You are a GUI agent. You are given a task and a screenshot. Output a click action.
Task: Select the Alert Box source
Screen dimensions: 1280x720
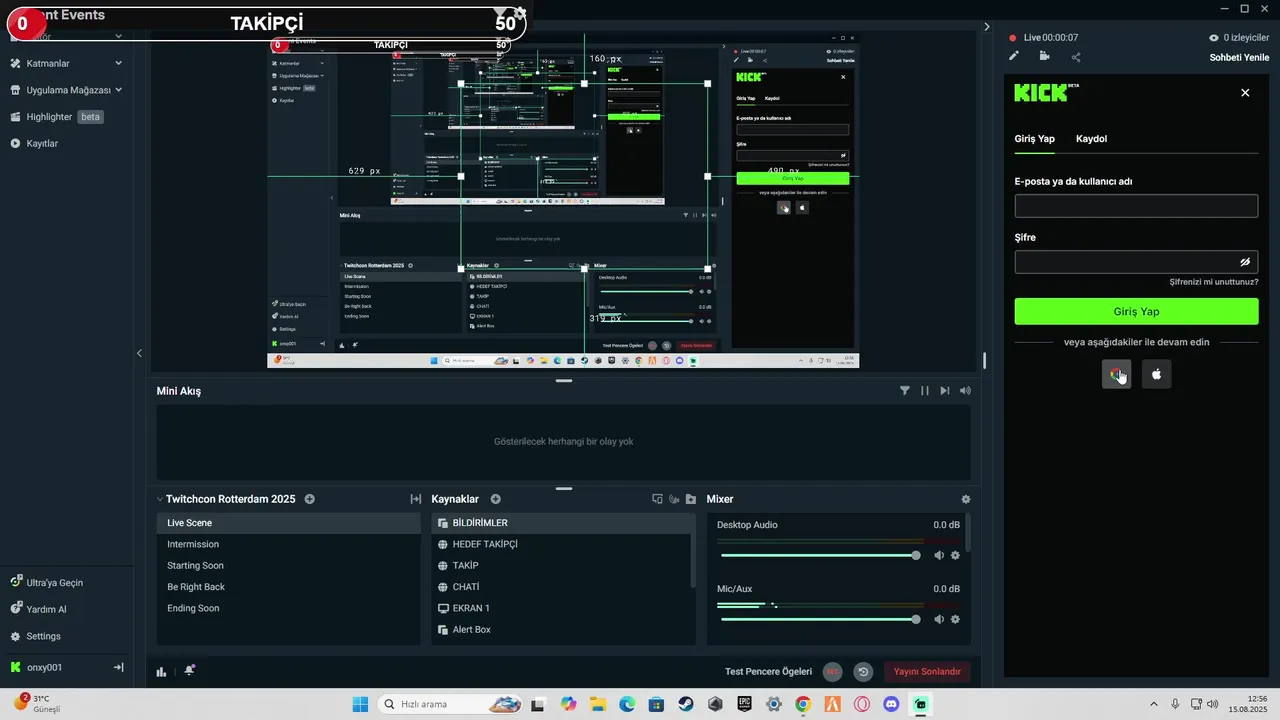[561, 630]
